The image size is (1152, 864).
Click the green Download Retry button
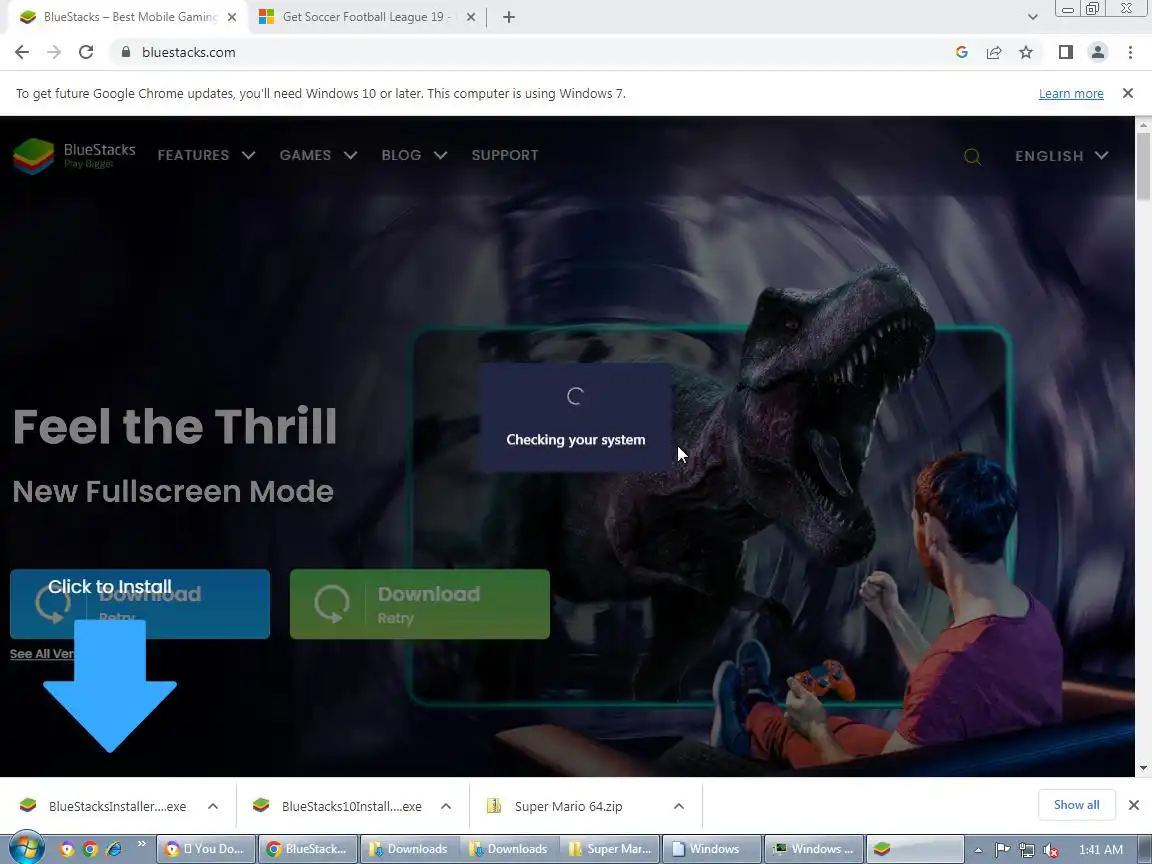tap(420, 604)
